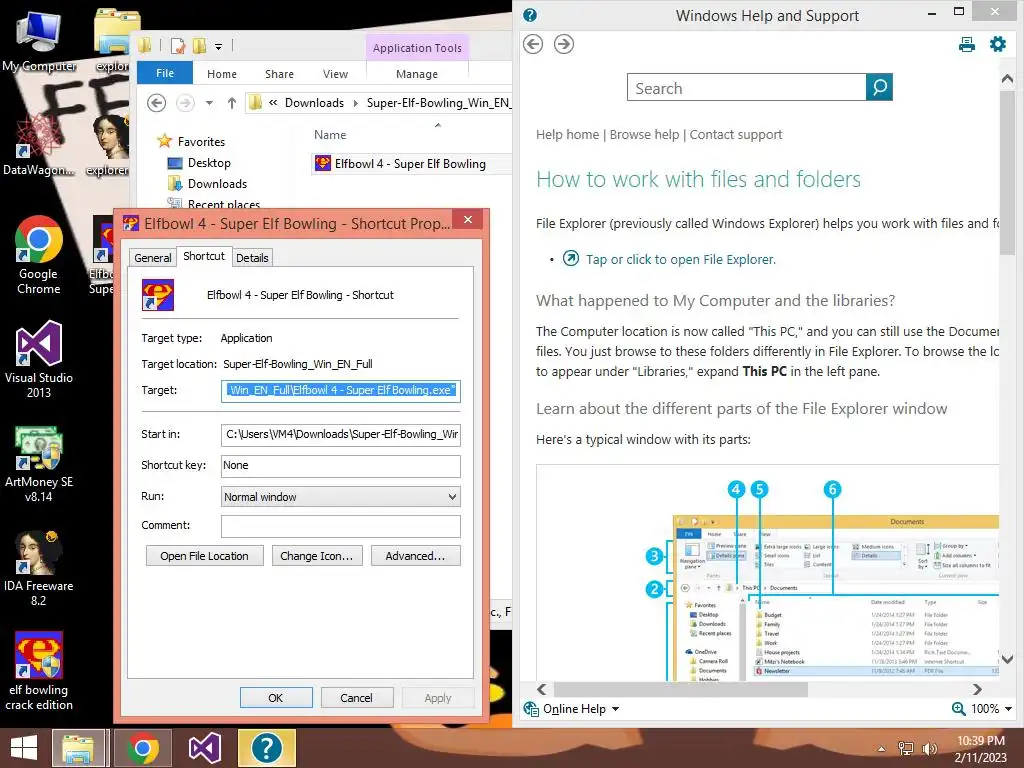The image size is (1024, 768).
Task: Click the Start in field
Action: coord(340,434)
